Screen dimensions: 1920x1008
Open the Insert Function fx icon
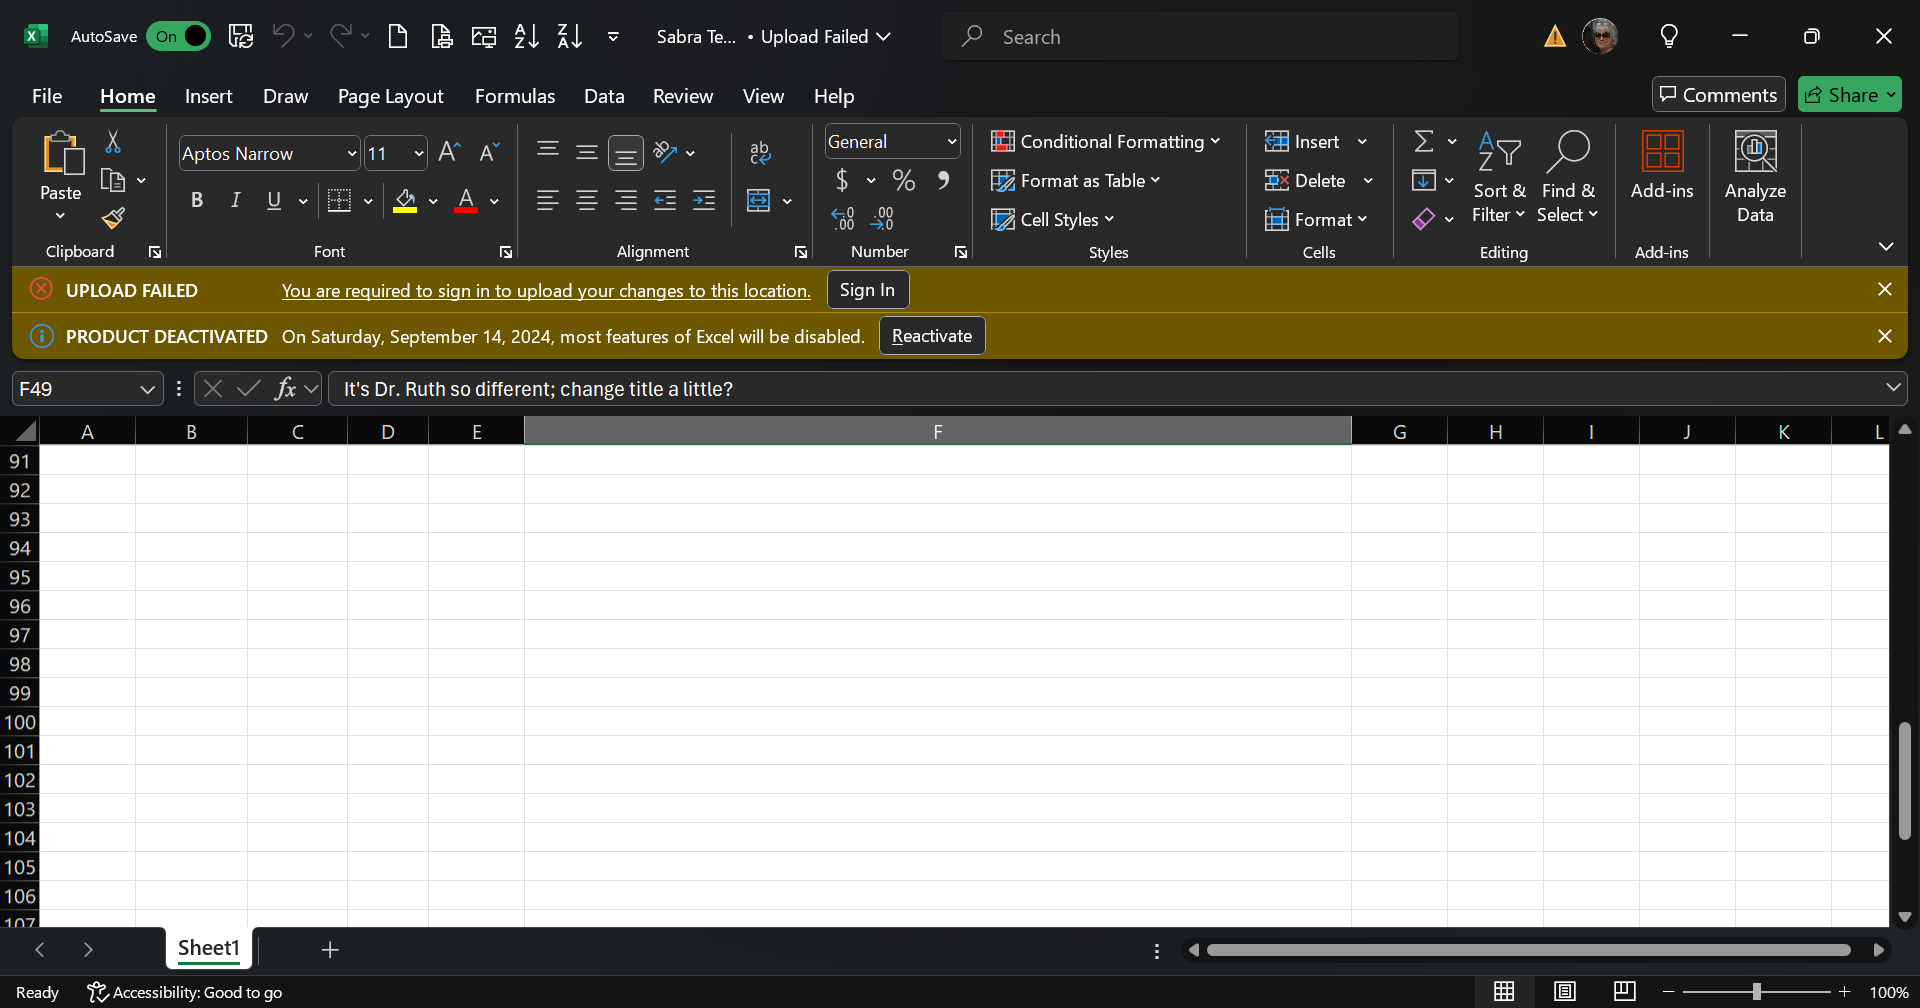point(286,388)
